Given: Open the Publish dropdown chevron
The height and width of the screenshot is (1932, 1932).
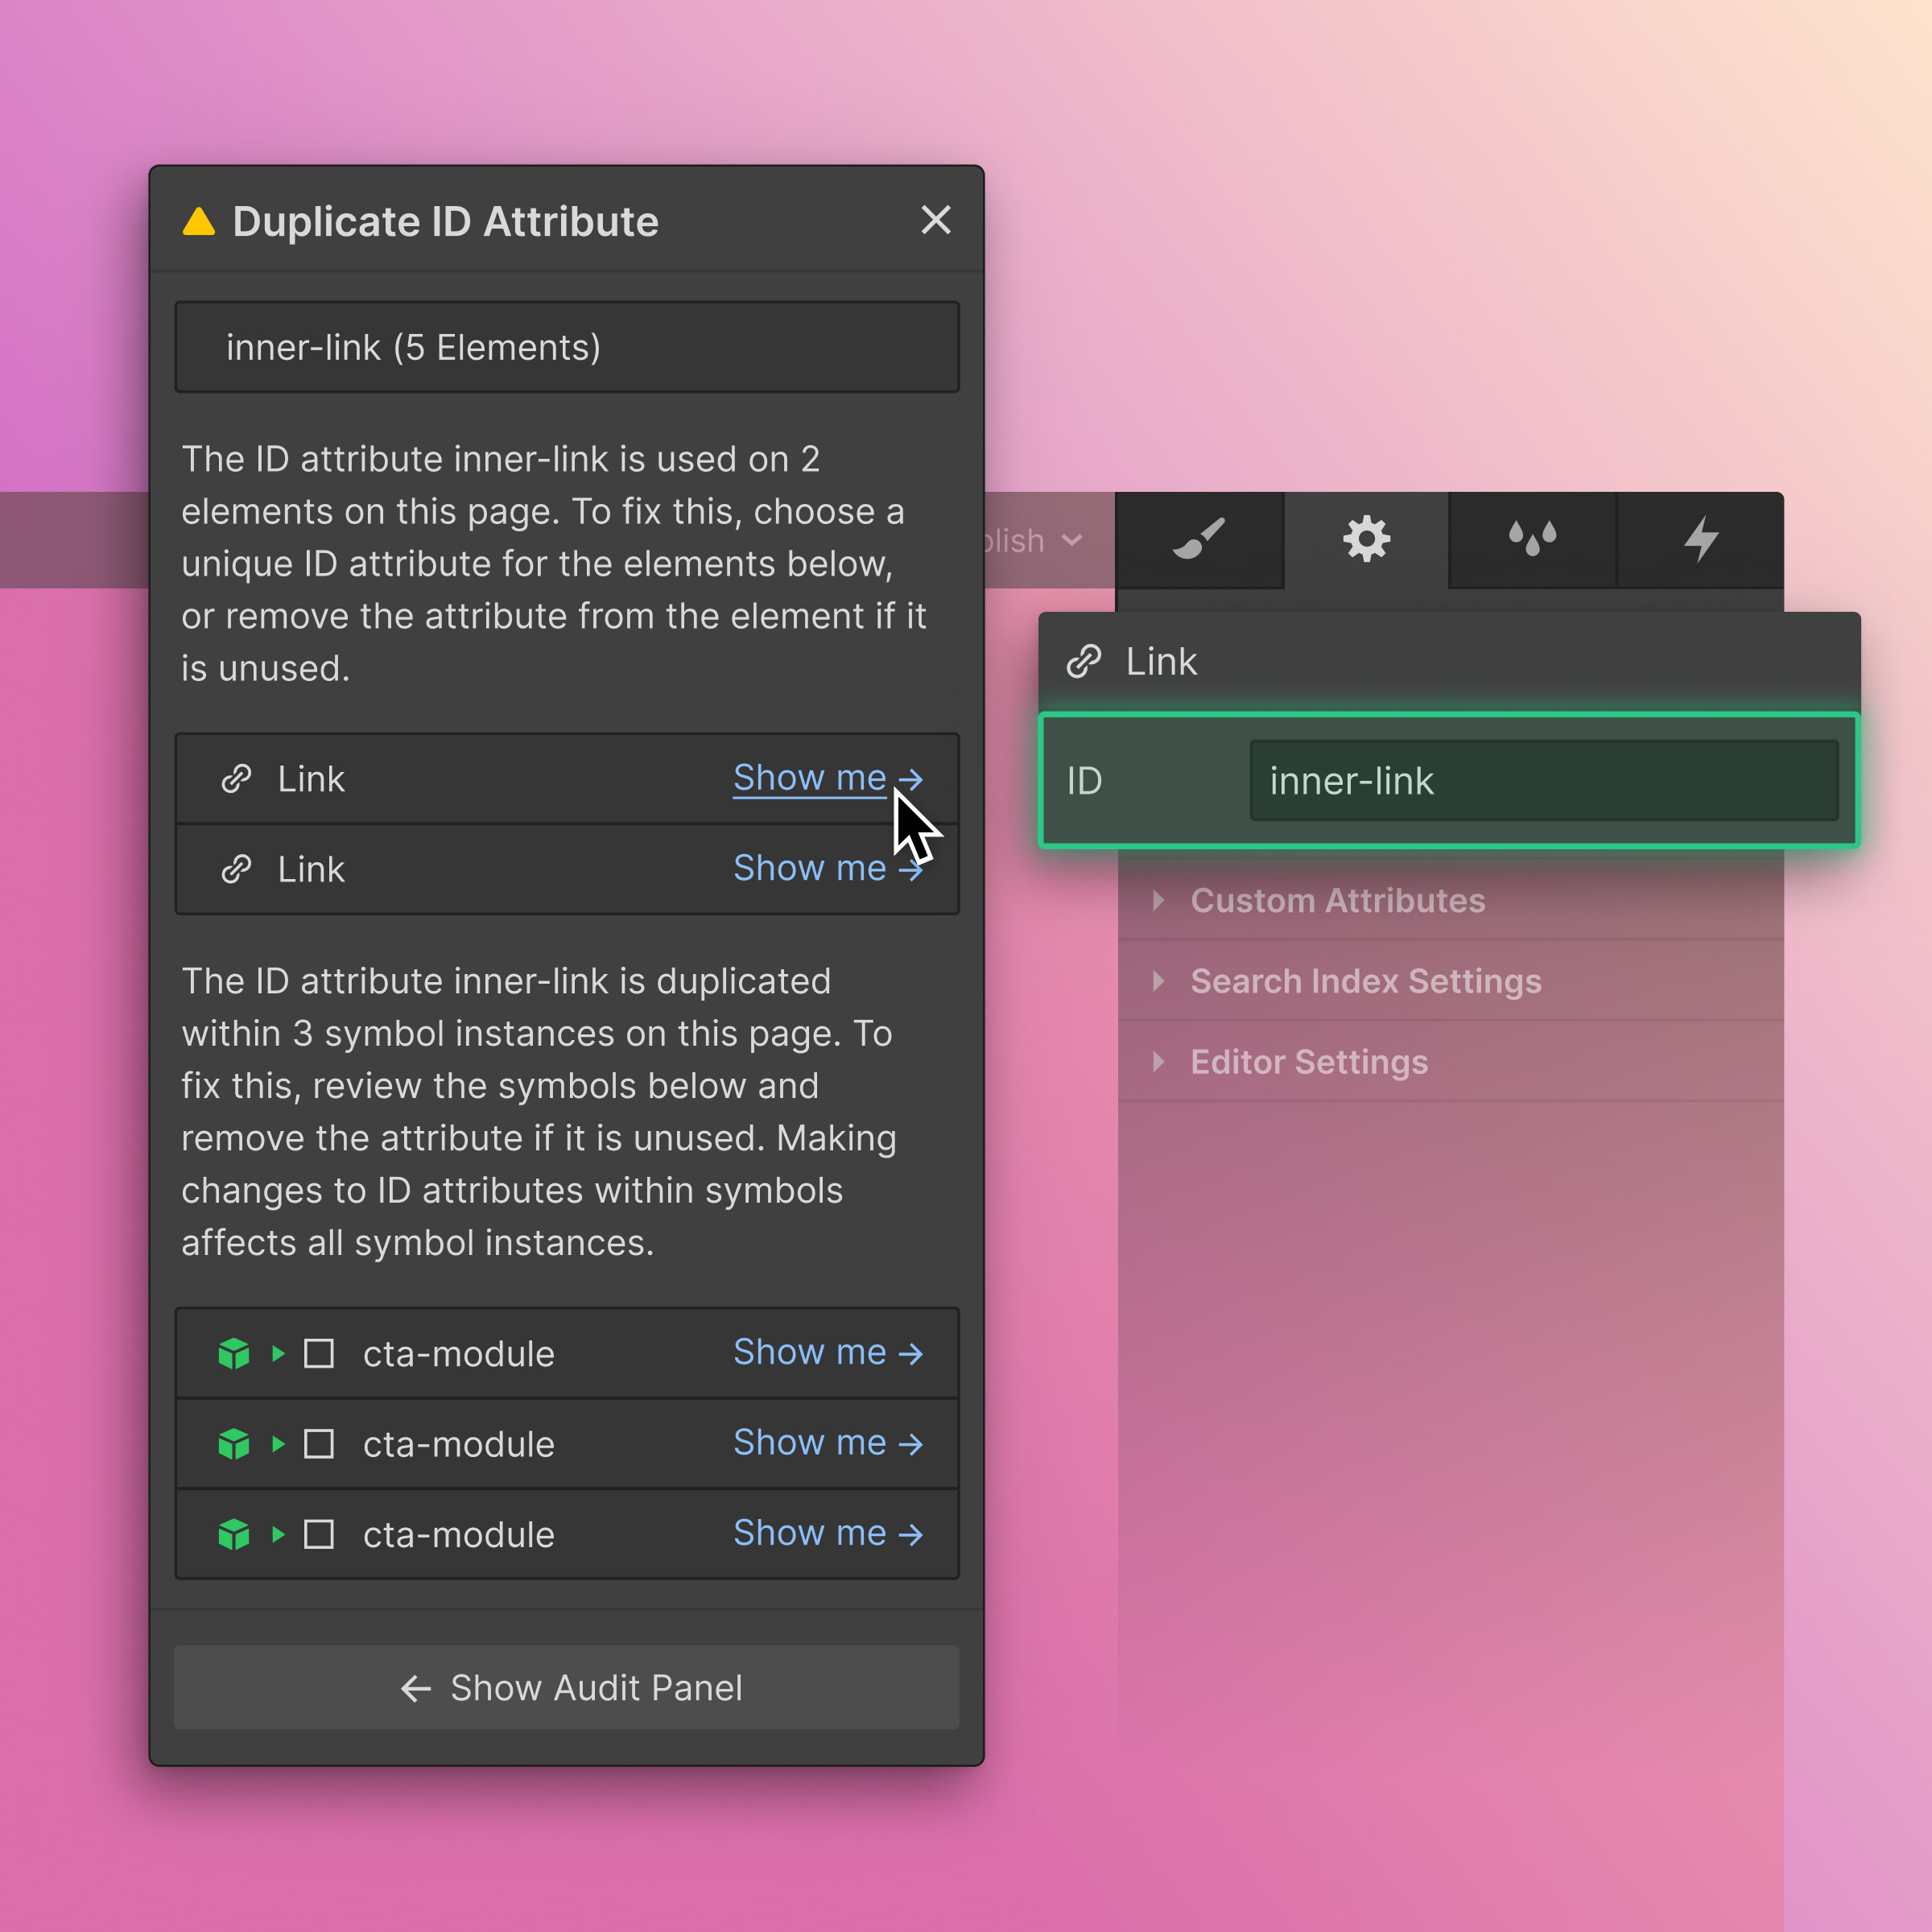Looking at the screenshot, I should tap(1072, 541).
